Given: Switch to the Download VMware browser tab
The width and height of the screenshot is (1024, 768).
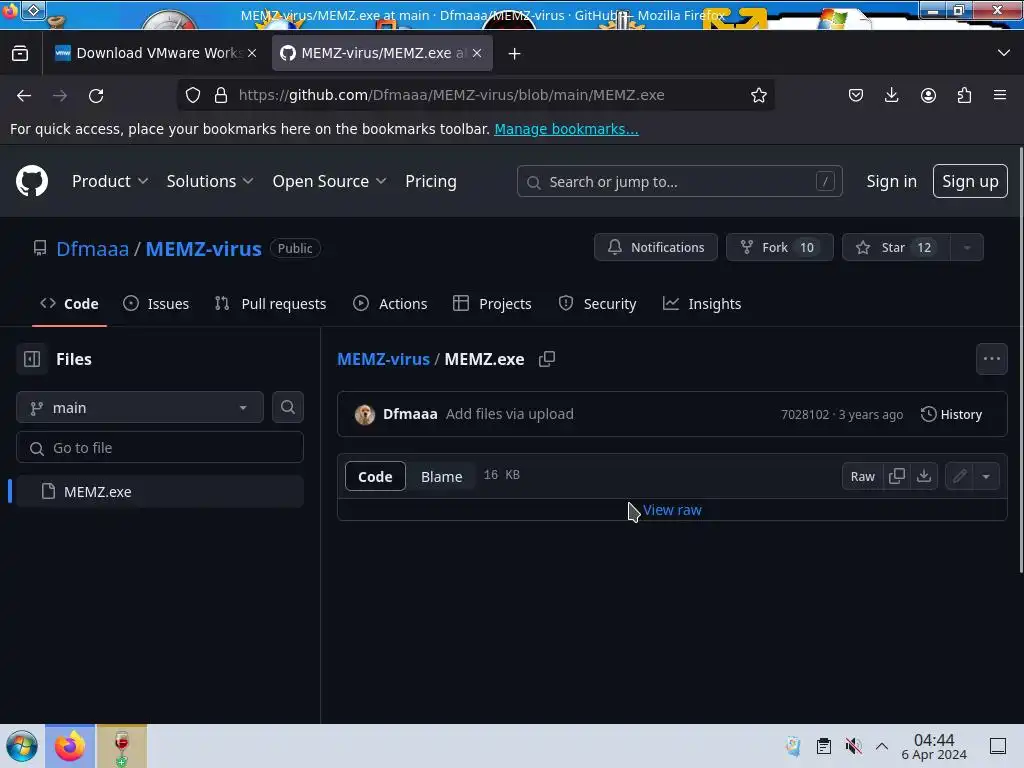Looking at the screenshot, I should pos(157,53).
